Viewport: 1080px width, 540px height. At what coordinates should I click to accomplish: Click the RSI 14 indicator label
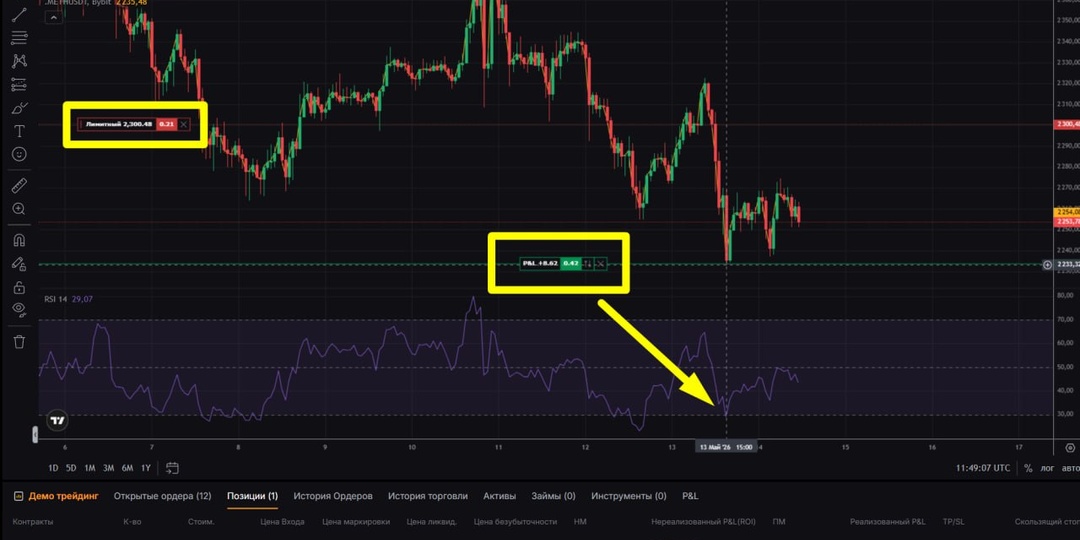(56, 299)
